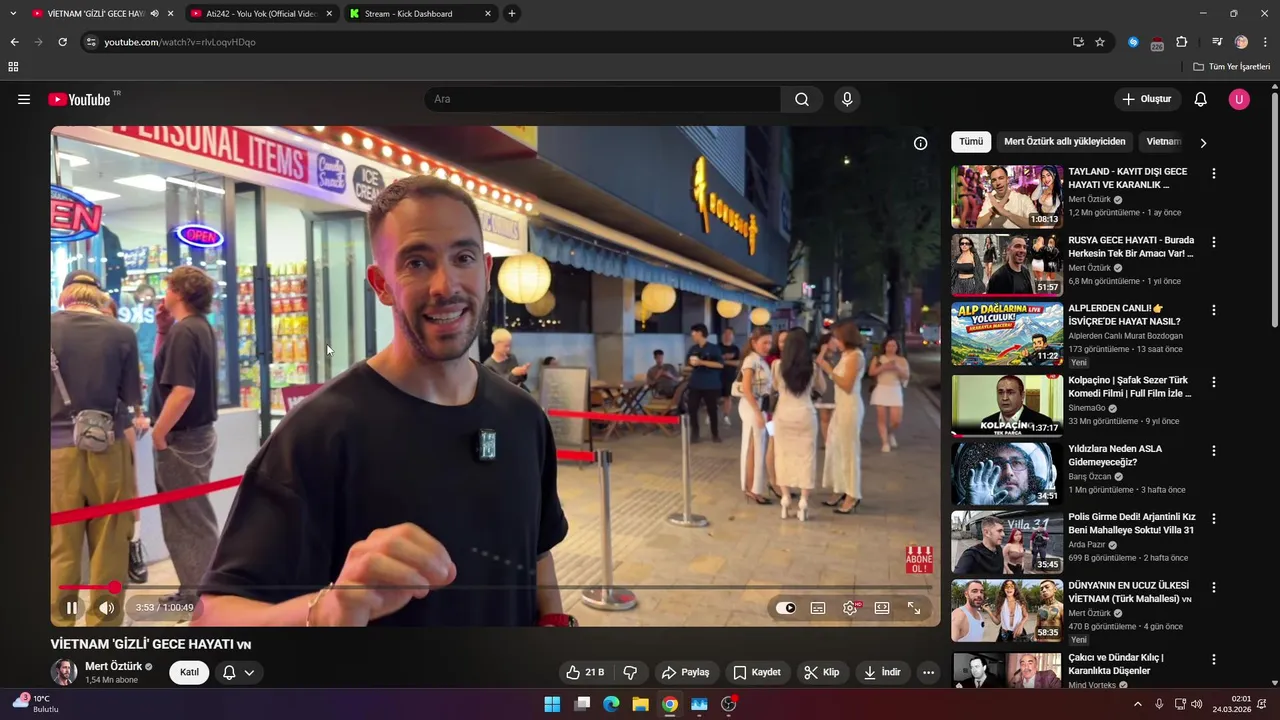Open options for Polis Girme Dedi video

point(1214,519)
